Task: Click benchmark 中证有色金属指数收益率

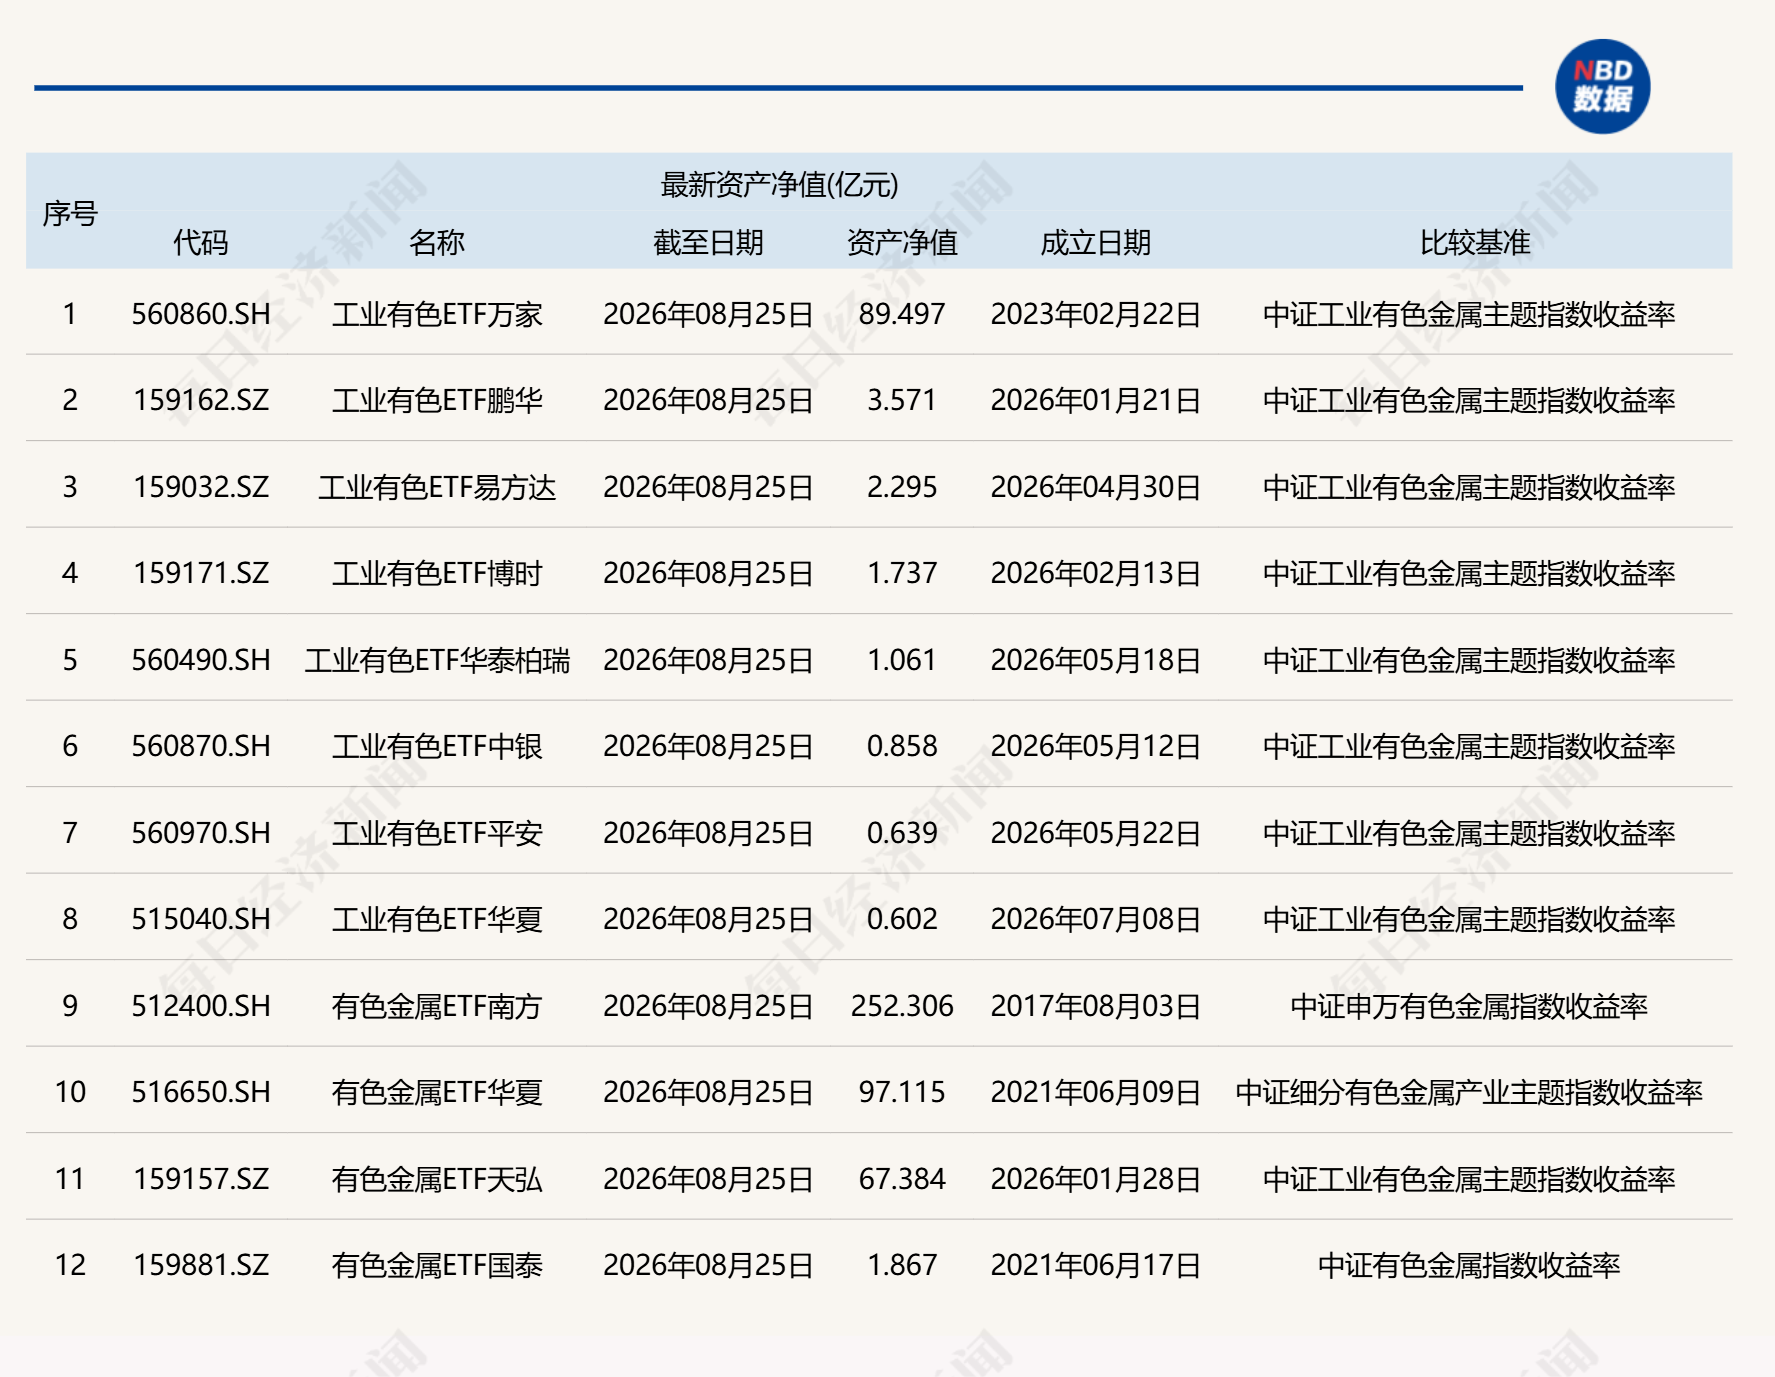Action: pyautogui.click(x=1469, y=1265)
